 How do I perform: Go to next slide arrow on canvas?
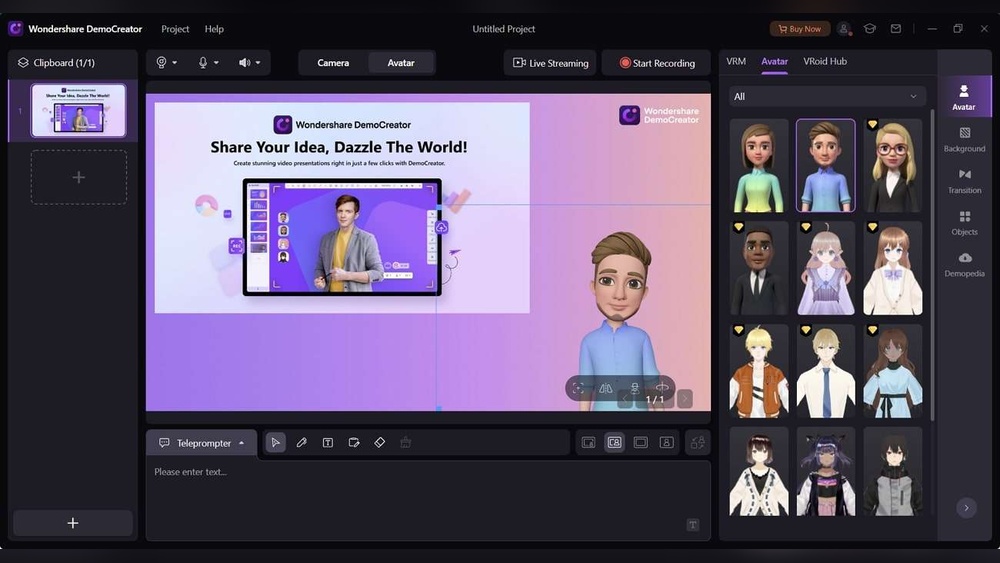pyautogui.click(x=684, y=399)
